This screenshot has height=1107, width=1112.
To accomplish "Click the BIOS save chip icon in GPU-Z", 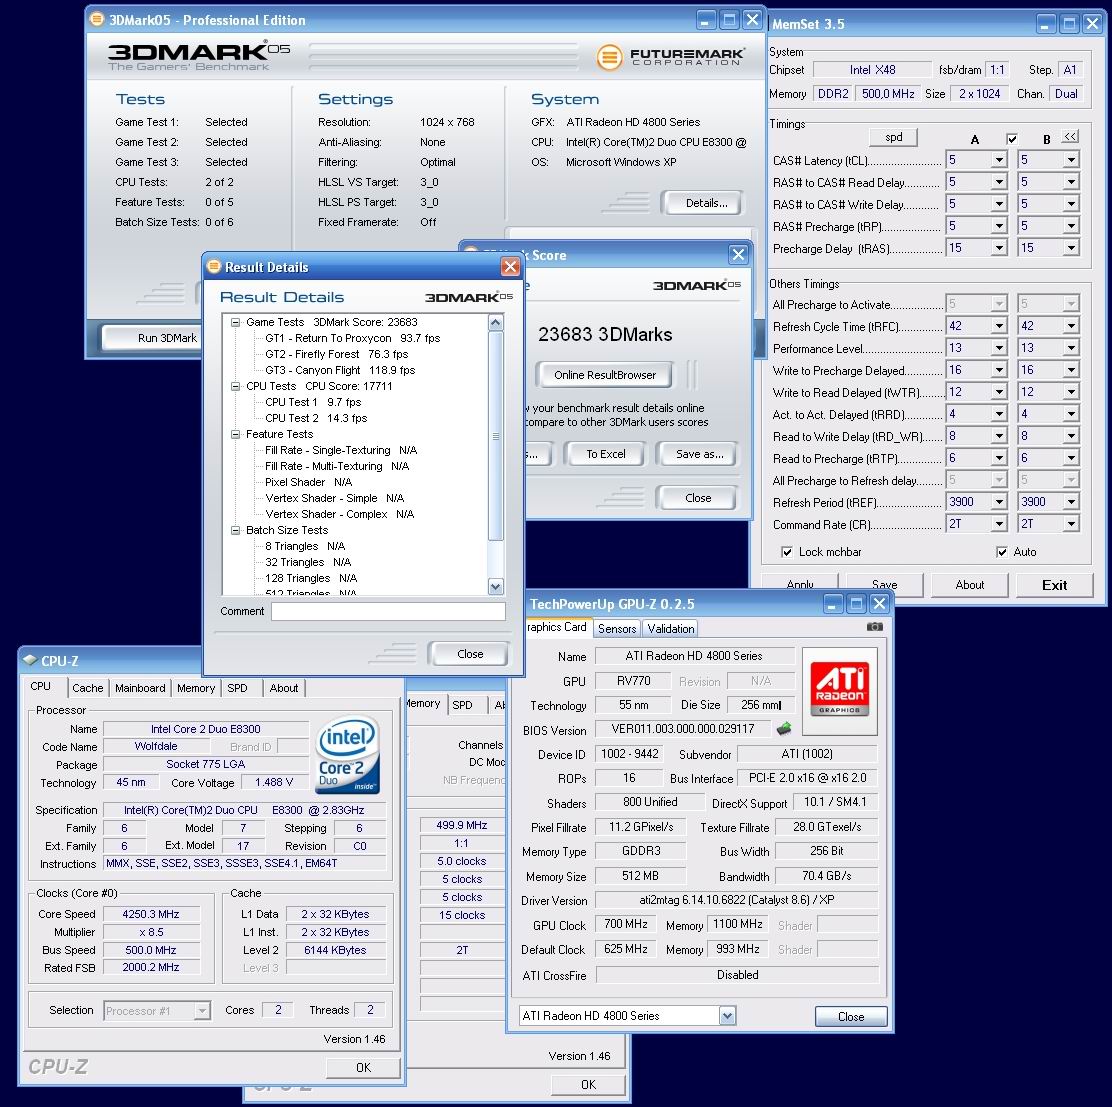I will [x=784, y=728].
